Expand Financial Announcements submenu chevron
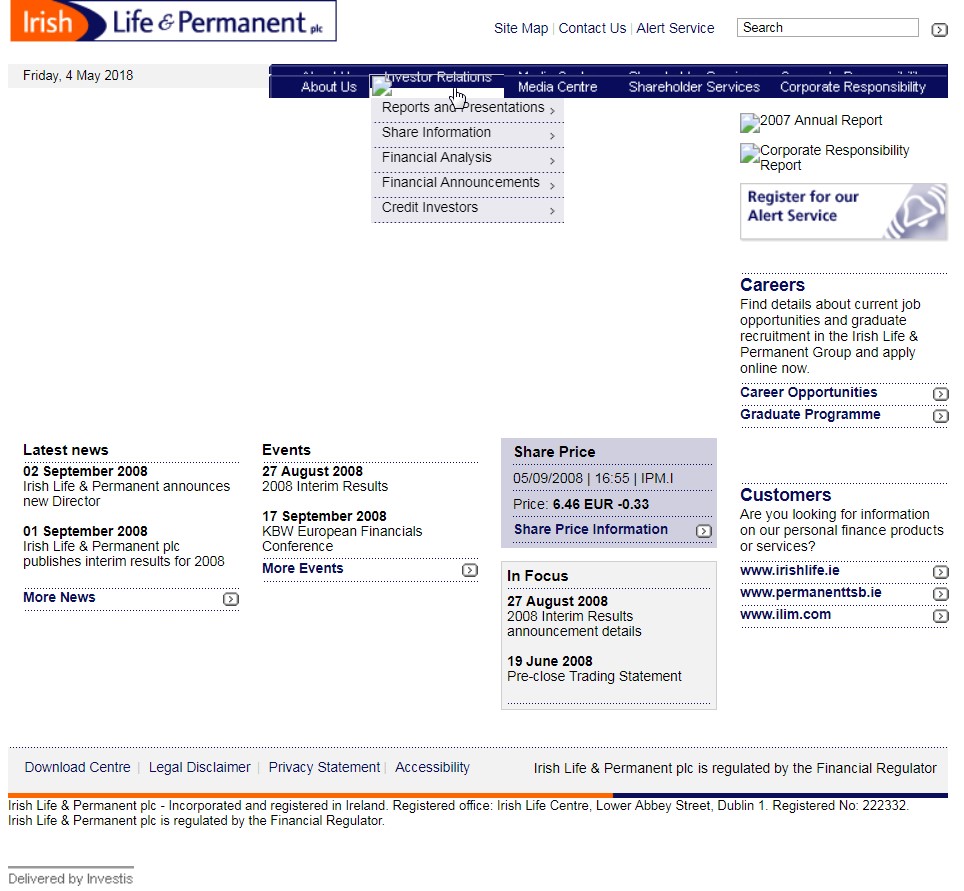This screenshot has width=964, height=891. [552, 186]
